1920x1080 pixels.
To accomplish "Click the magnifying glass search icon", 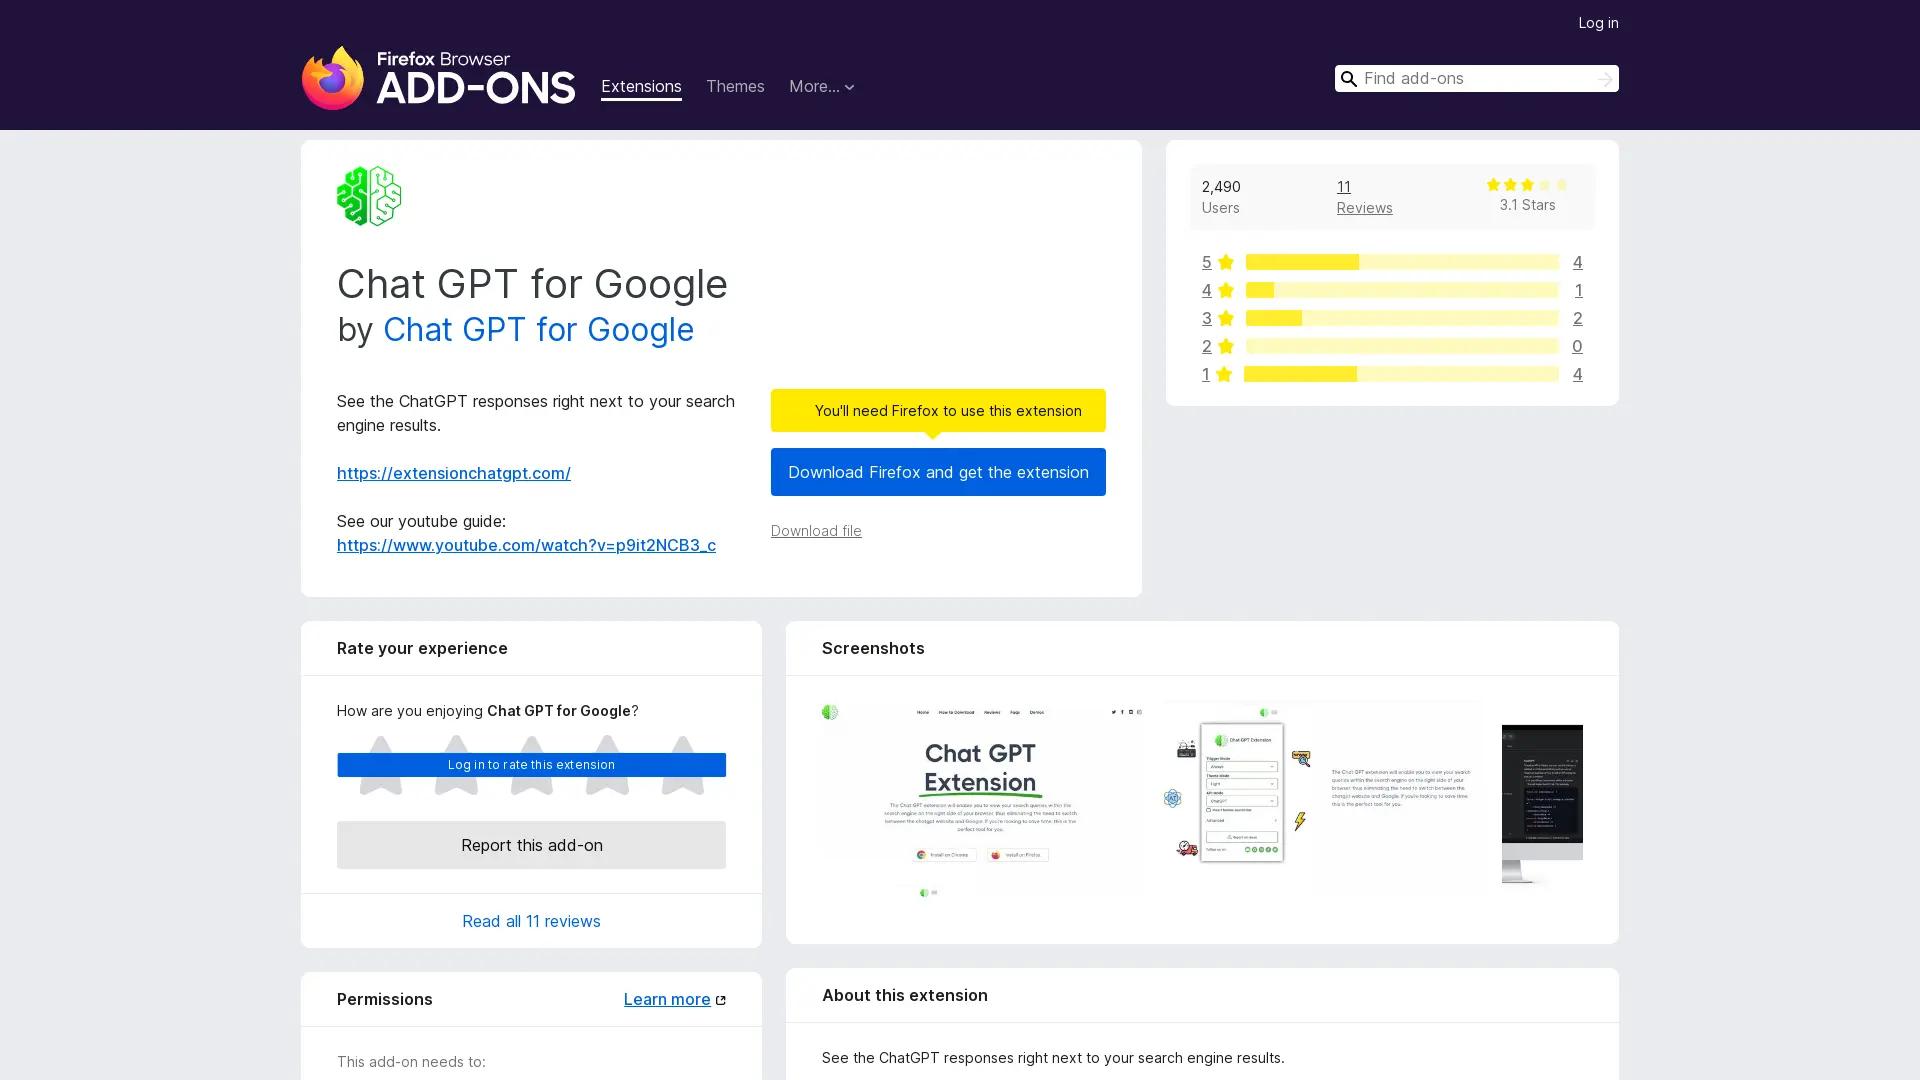I will click(x=1348, y=78).
